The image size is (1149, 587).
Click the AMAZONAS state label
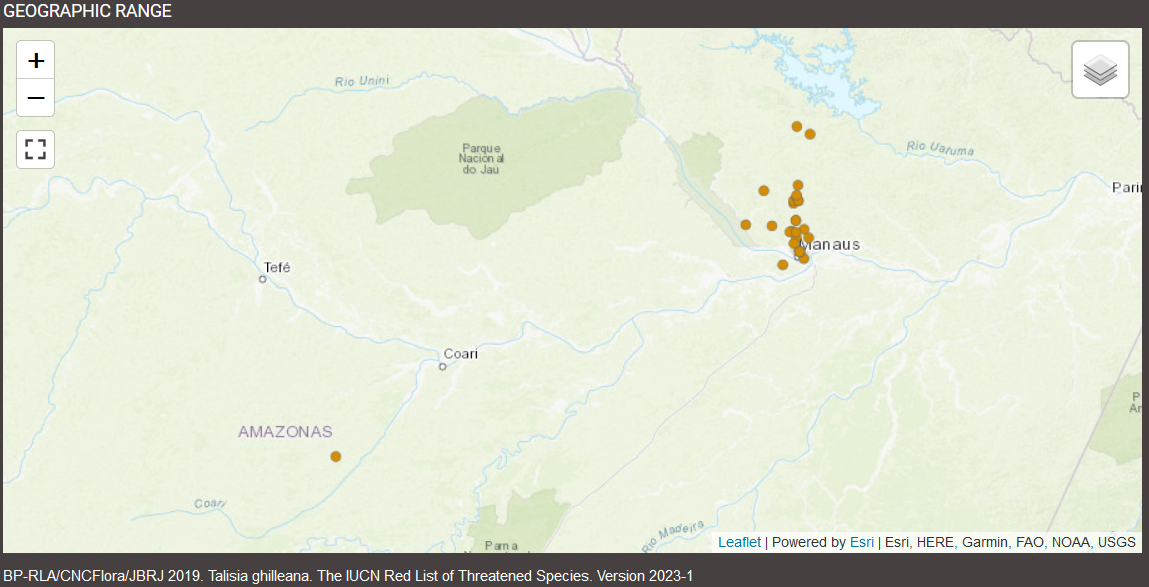point(285,432)
